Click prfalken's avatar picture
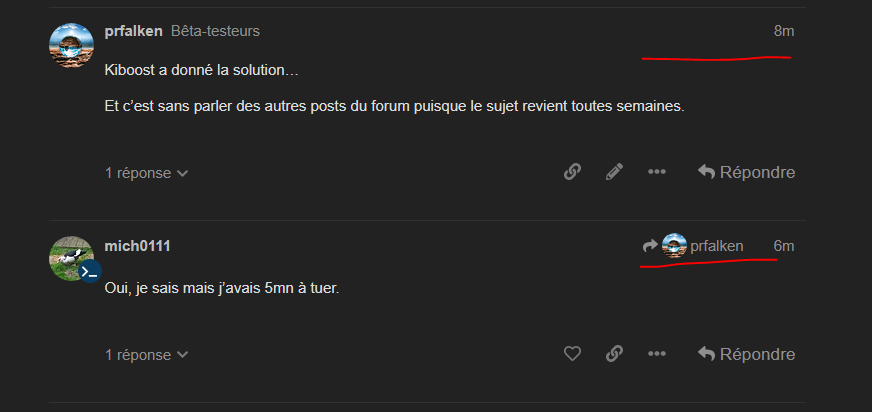Screen dimensions: 872x412 pyautogui.click(x=72, y=44)
